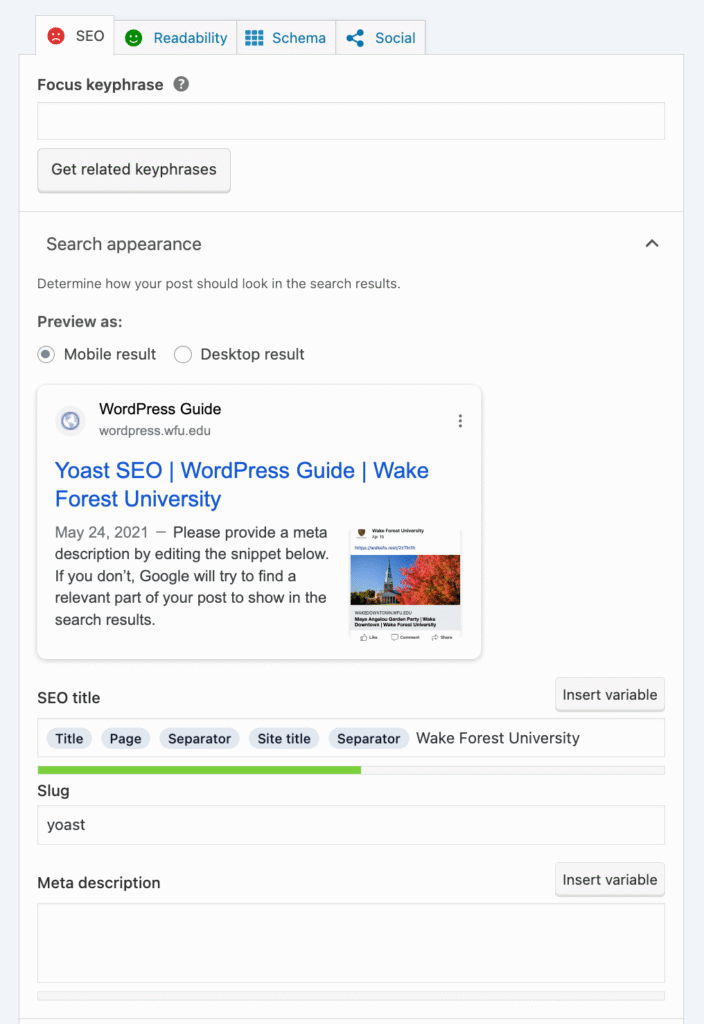This screenshot has width=704, height=1024.
Task: Open the Focus keyphrase help tooltip
Action: click(x=180, y=85)
